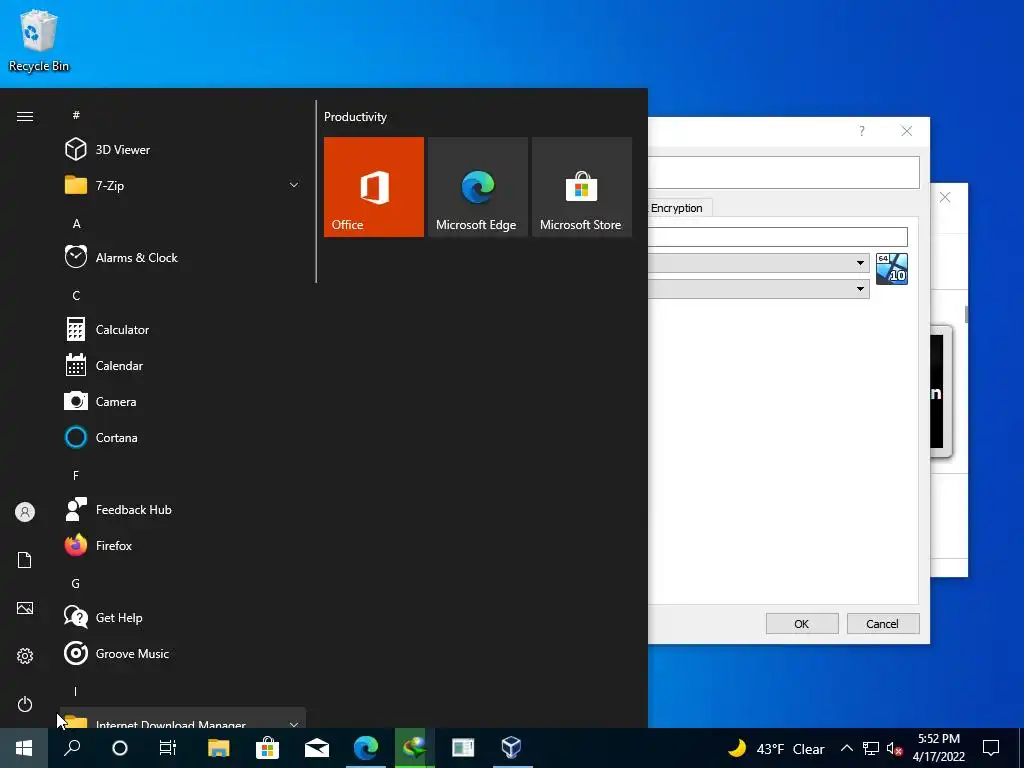Open the Recycle Bin desktop icon

tap(39, 40)
